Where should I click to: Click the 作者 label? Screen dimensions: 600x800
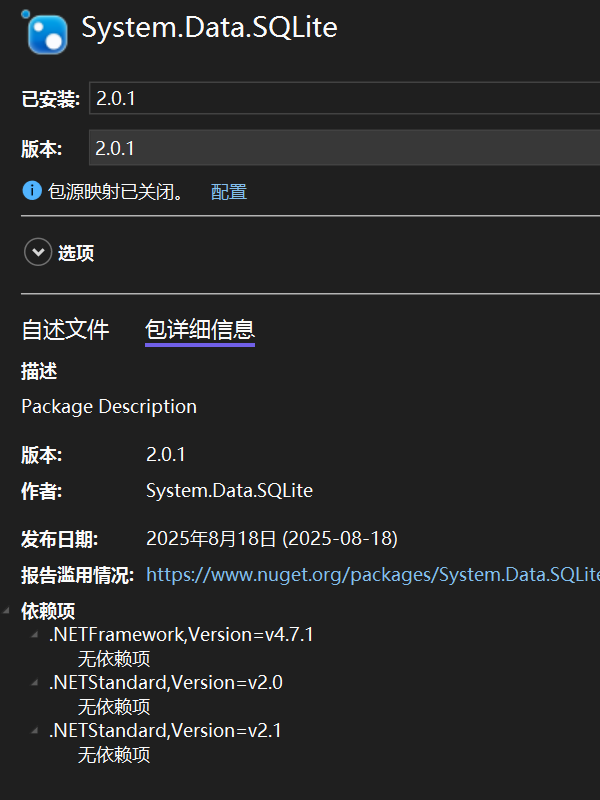41,491
